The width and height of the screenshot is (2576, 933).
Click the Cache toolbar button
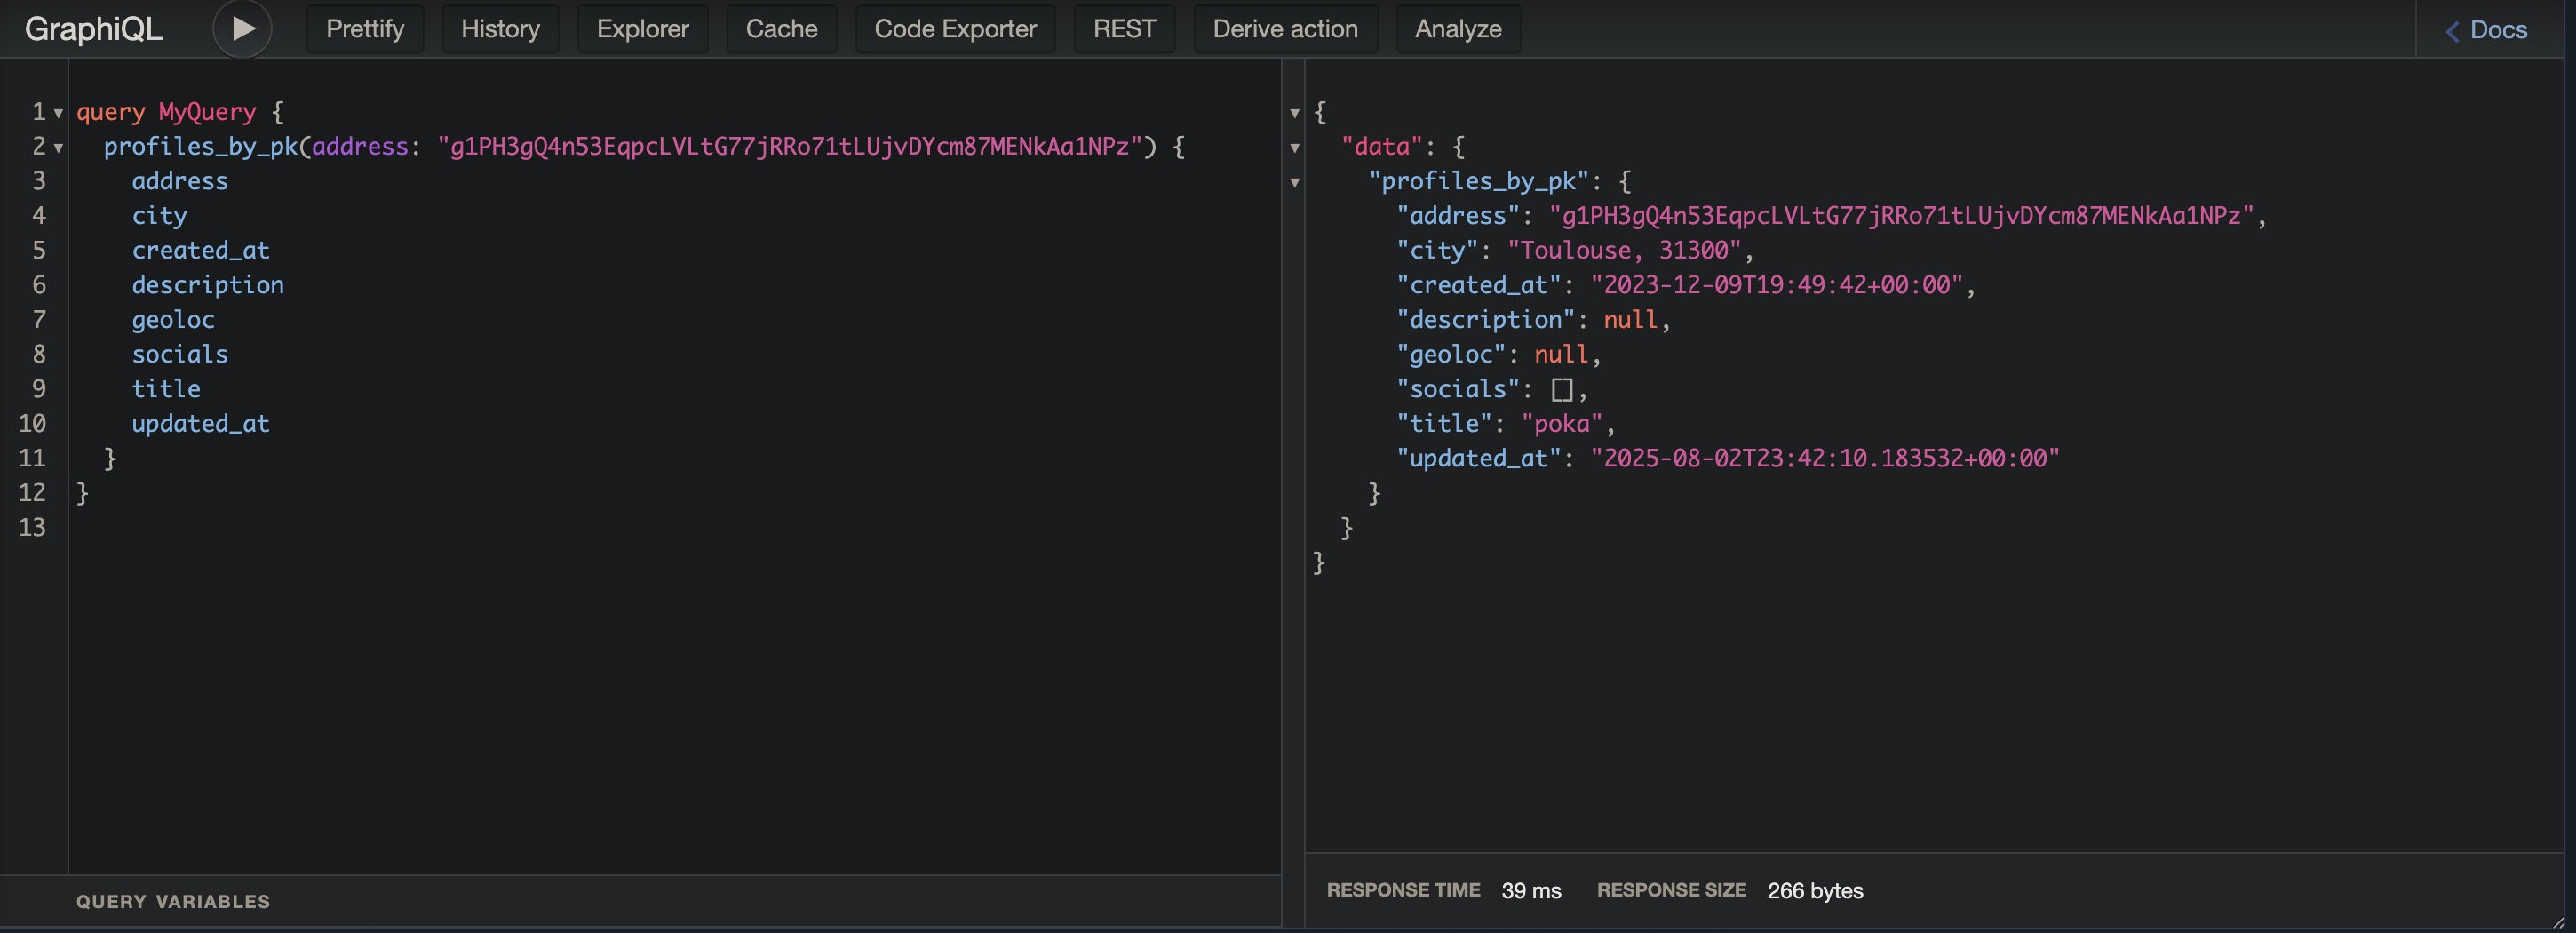(781, 29)
